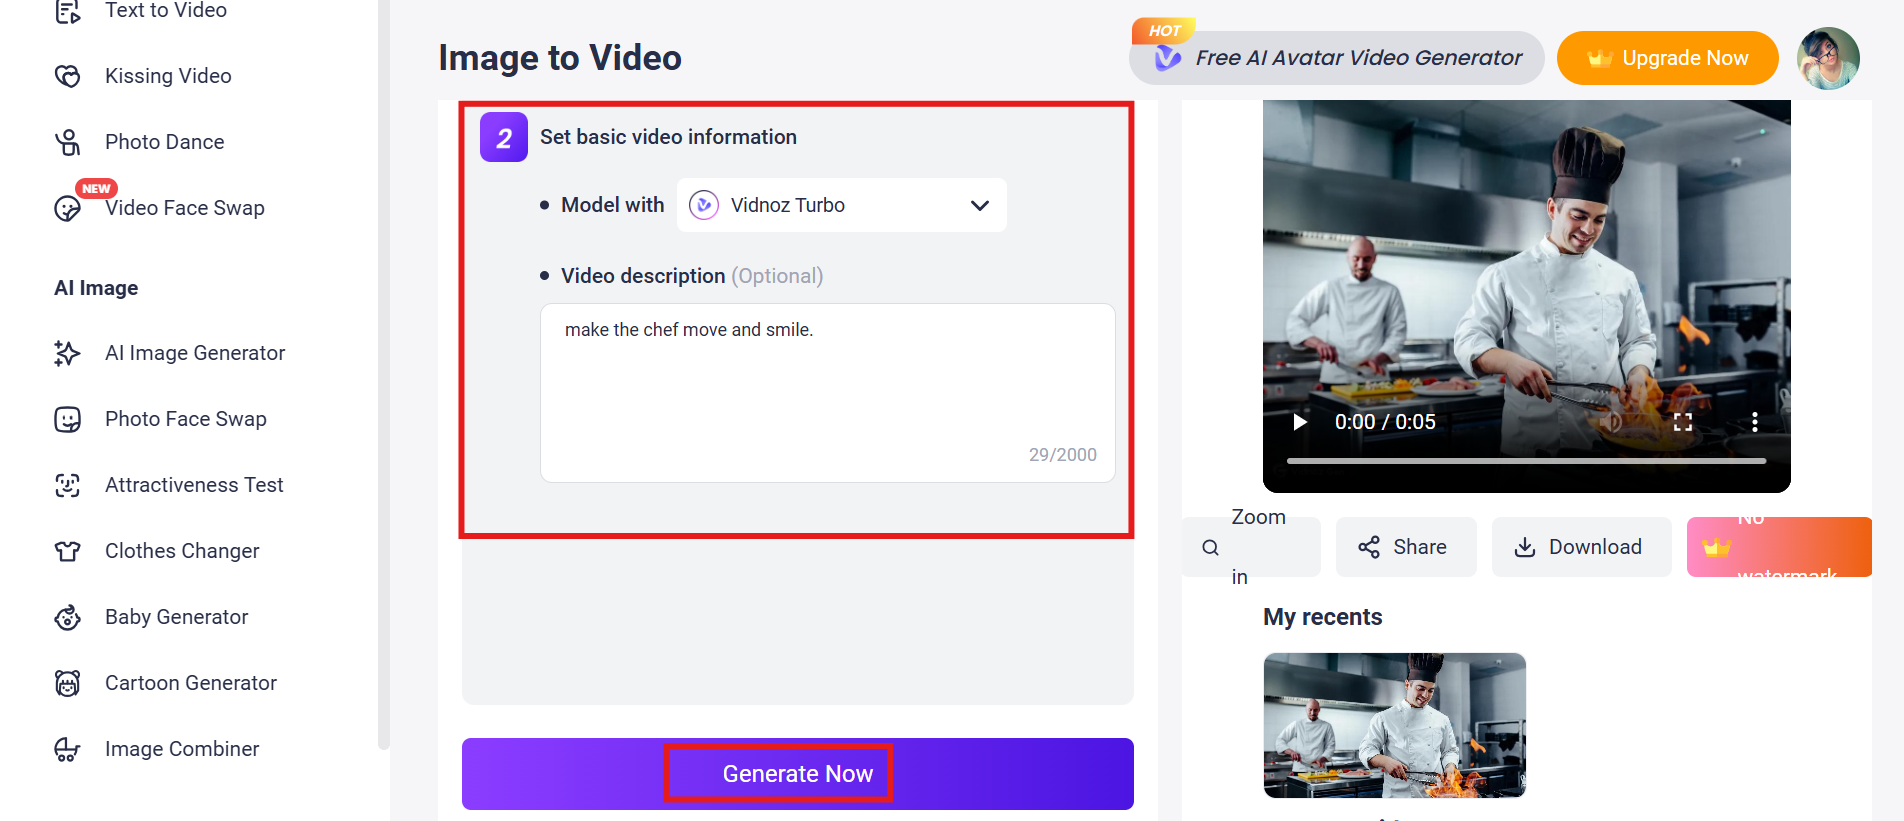Click the Generate Now button

[x=798, y=774]
